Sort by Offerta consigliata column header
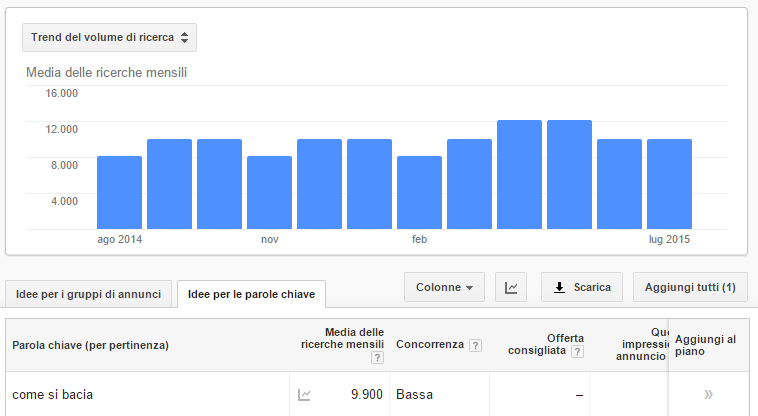758x416 pixels. pyautogui.click(x=546, y=344)
